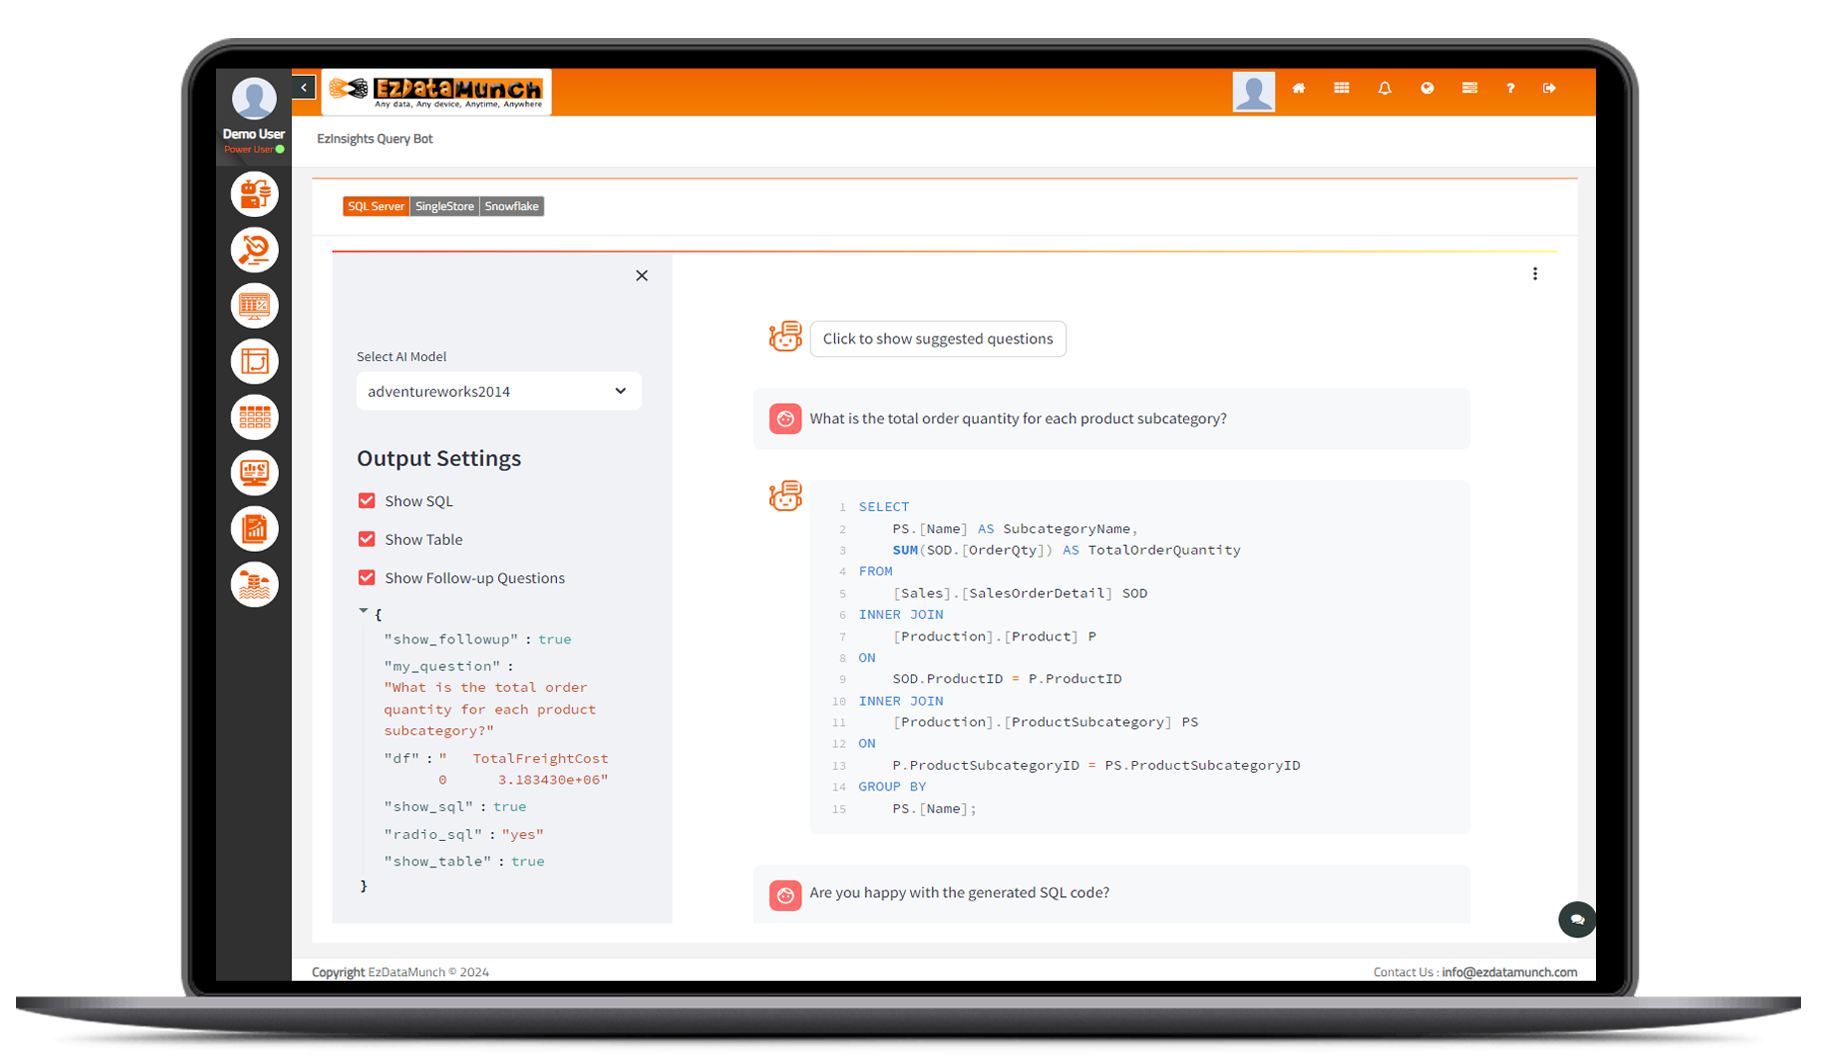The image size is (1821, 1056).
Task: Open the layout board sidebar icon
Action: (x=254, y=361)
